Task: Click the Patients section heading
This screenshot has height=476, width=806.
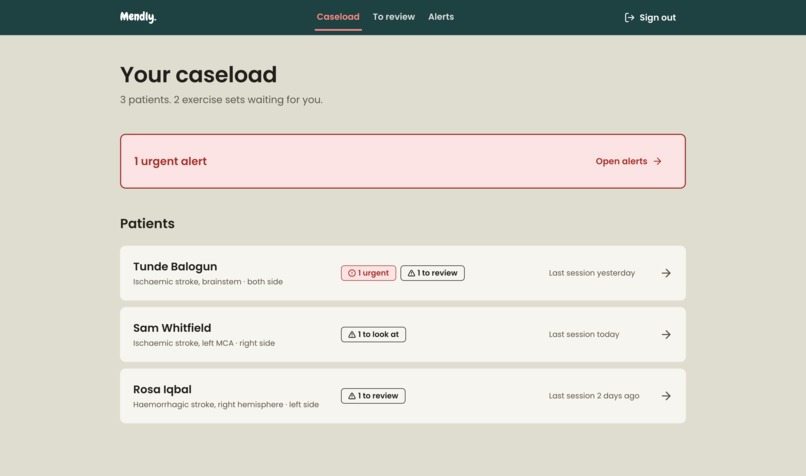Action: [x=147, y=224]
